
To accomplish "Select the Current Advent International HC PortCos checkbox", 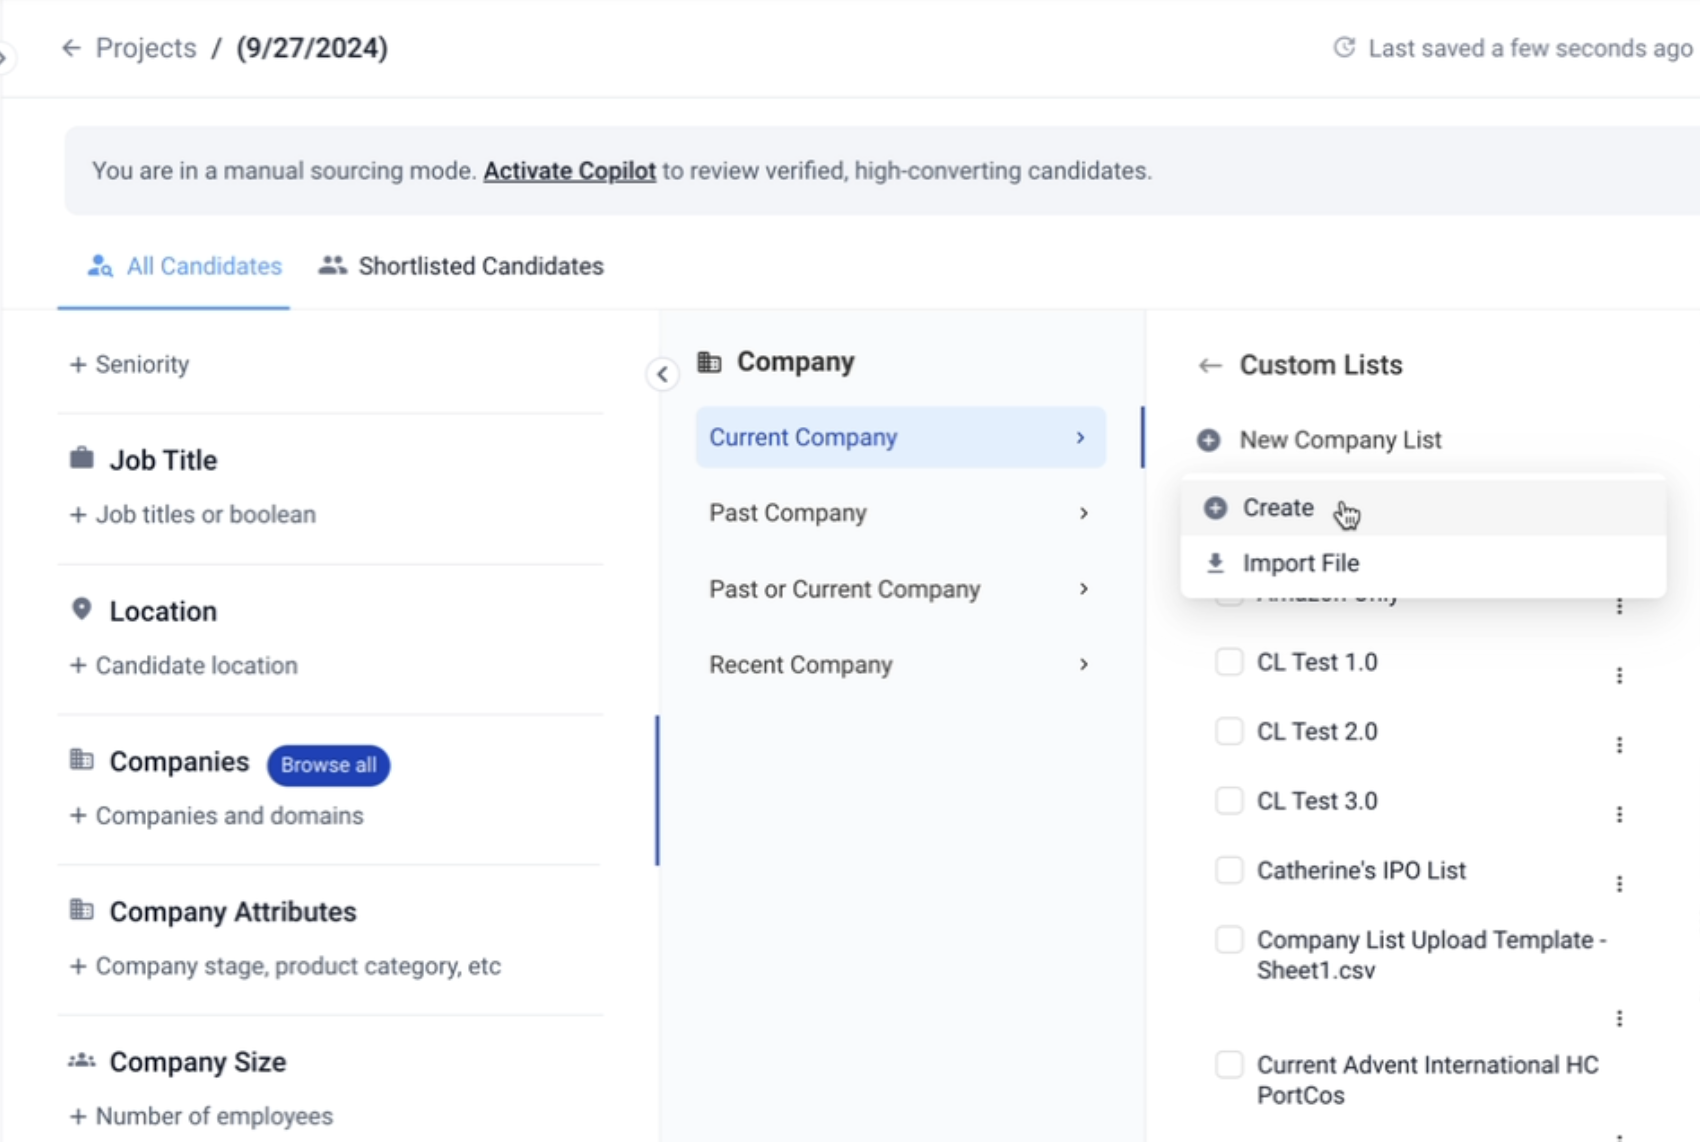I will point(1229,1065).
